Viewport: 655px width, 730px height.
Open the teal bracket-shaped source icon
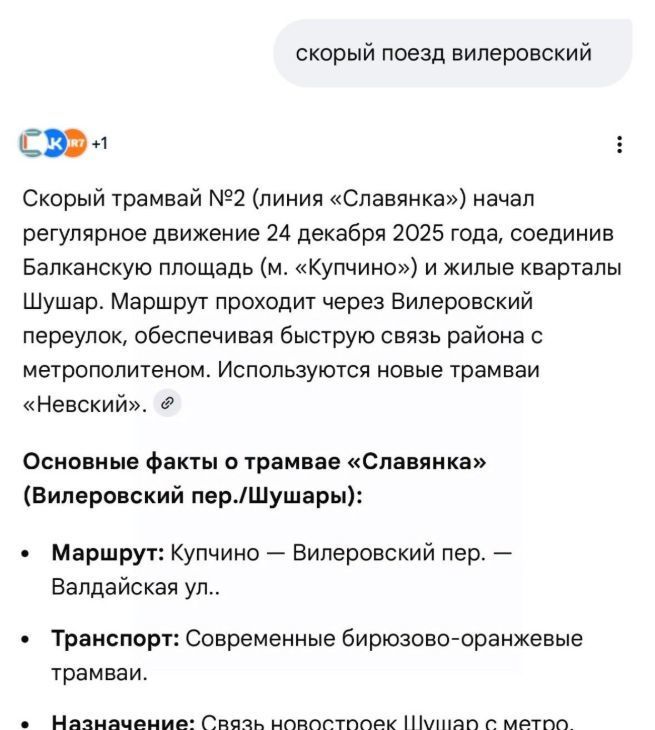tap(33, 143)
